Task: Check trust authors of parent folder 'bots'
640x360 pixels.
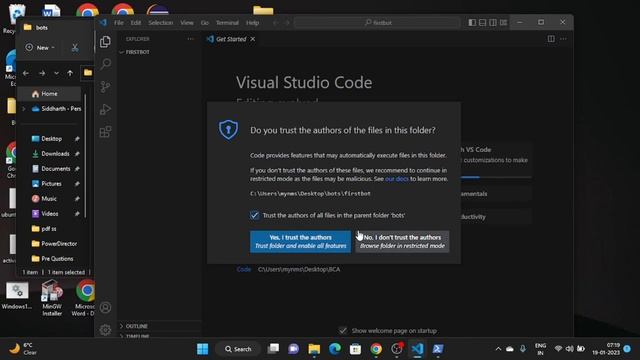Action: (254, 215)
